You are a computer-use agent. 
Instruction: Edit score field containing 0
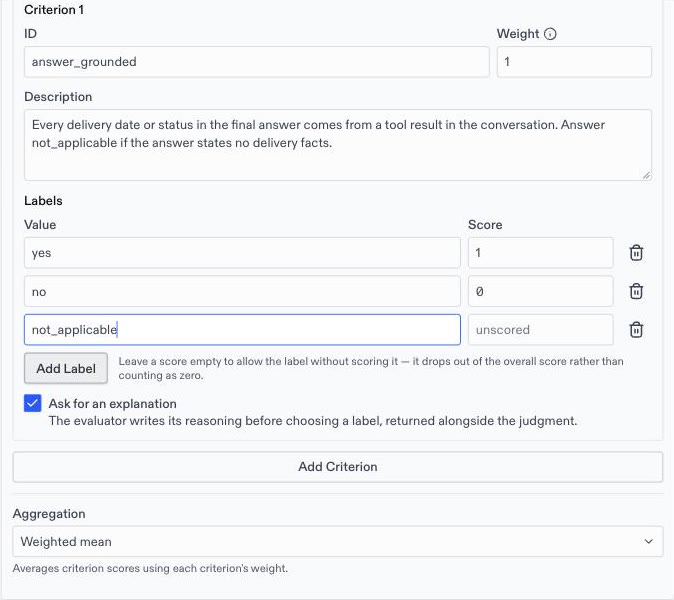[x=541, y=291]
